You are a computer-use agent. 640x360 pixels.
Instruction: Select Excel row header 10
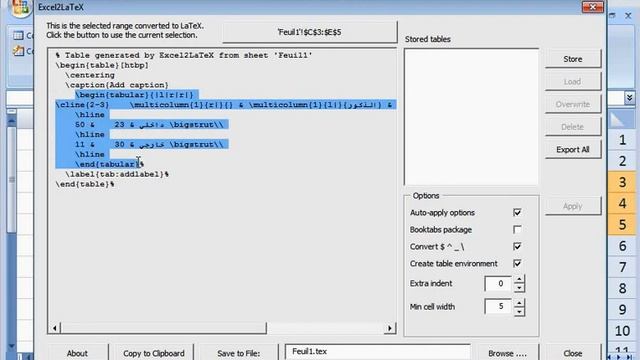tap(622, 331)
